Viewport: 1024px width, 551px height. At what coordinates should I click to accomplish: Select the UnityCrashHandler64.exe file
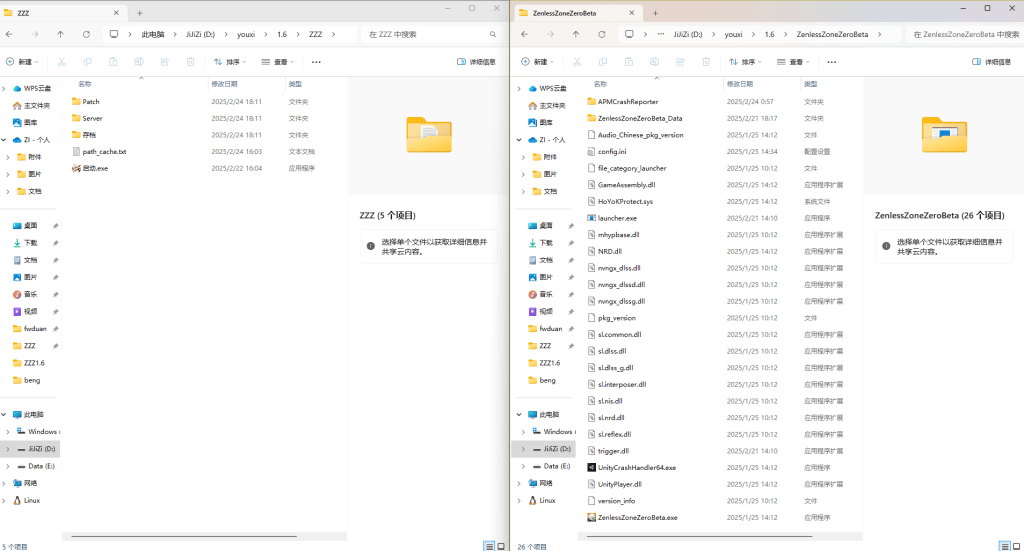pos(636,467)
